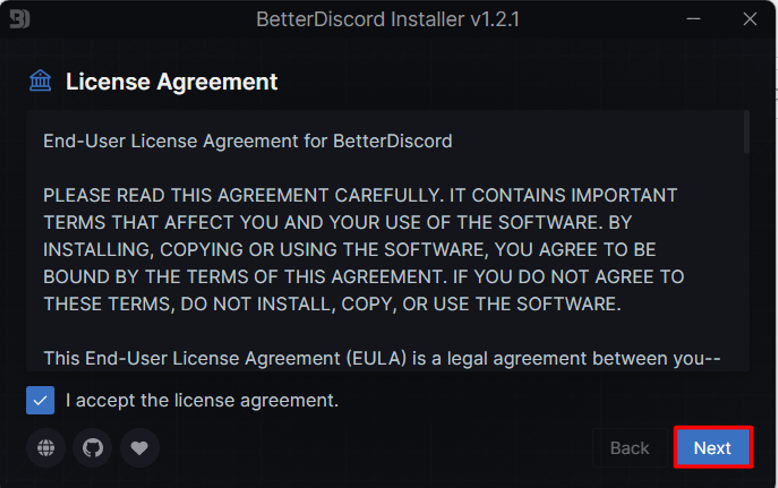Open the GitHub repository icon
Image resolution: width=778 pixels, height=488 pixels.
coord(93,448)
